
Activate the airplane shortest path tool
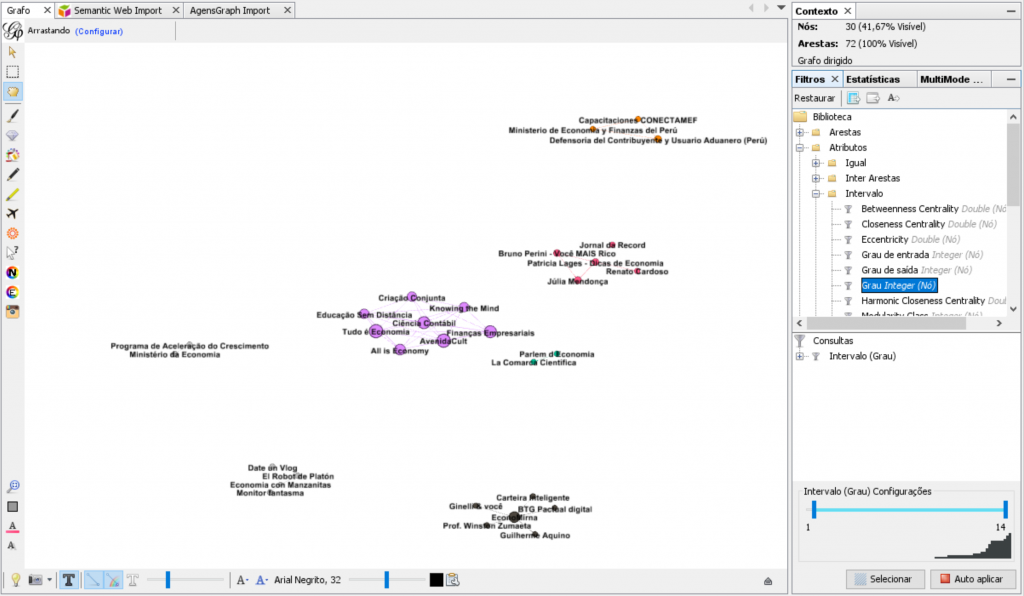coord(13,213)
